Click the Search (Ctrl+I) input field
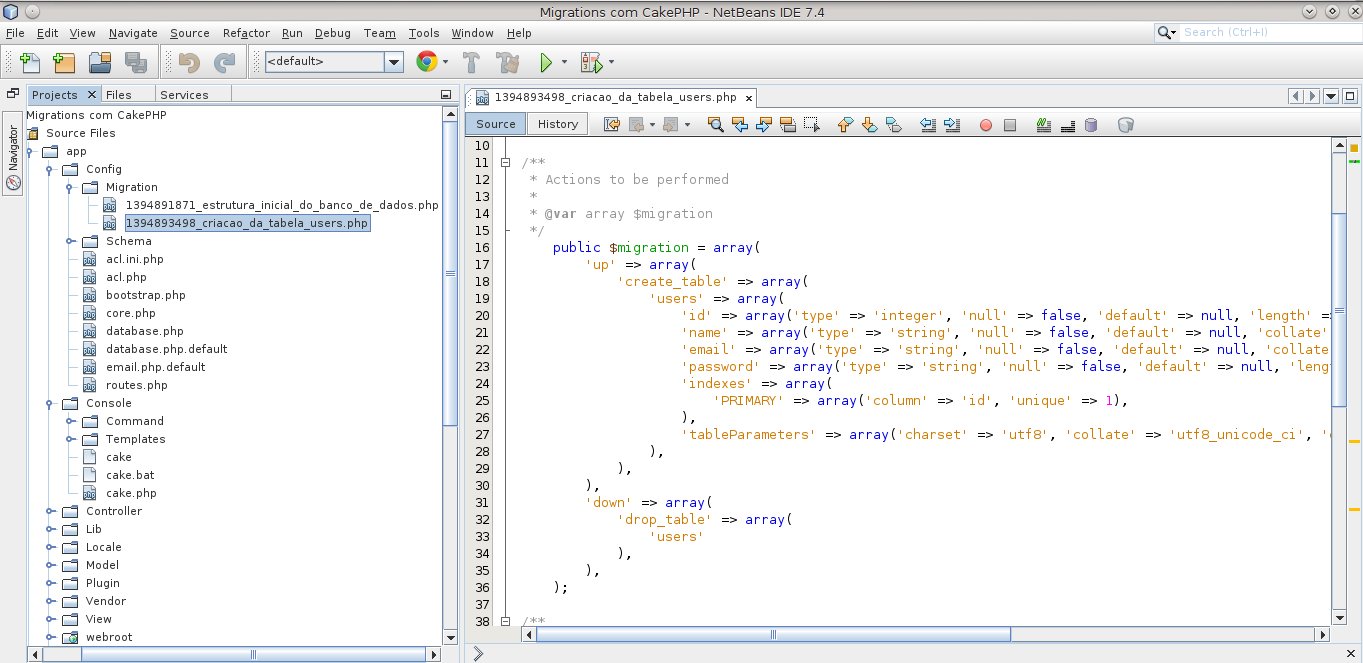 1269,32
